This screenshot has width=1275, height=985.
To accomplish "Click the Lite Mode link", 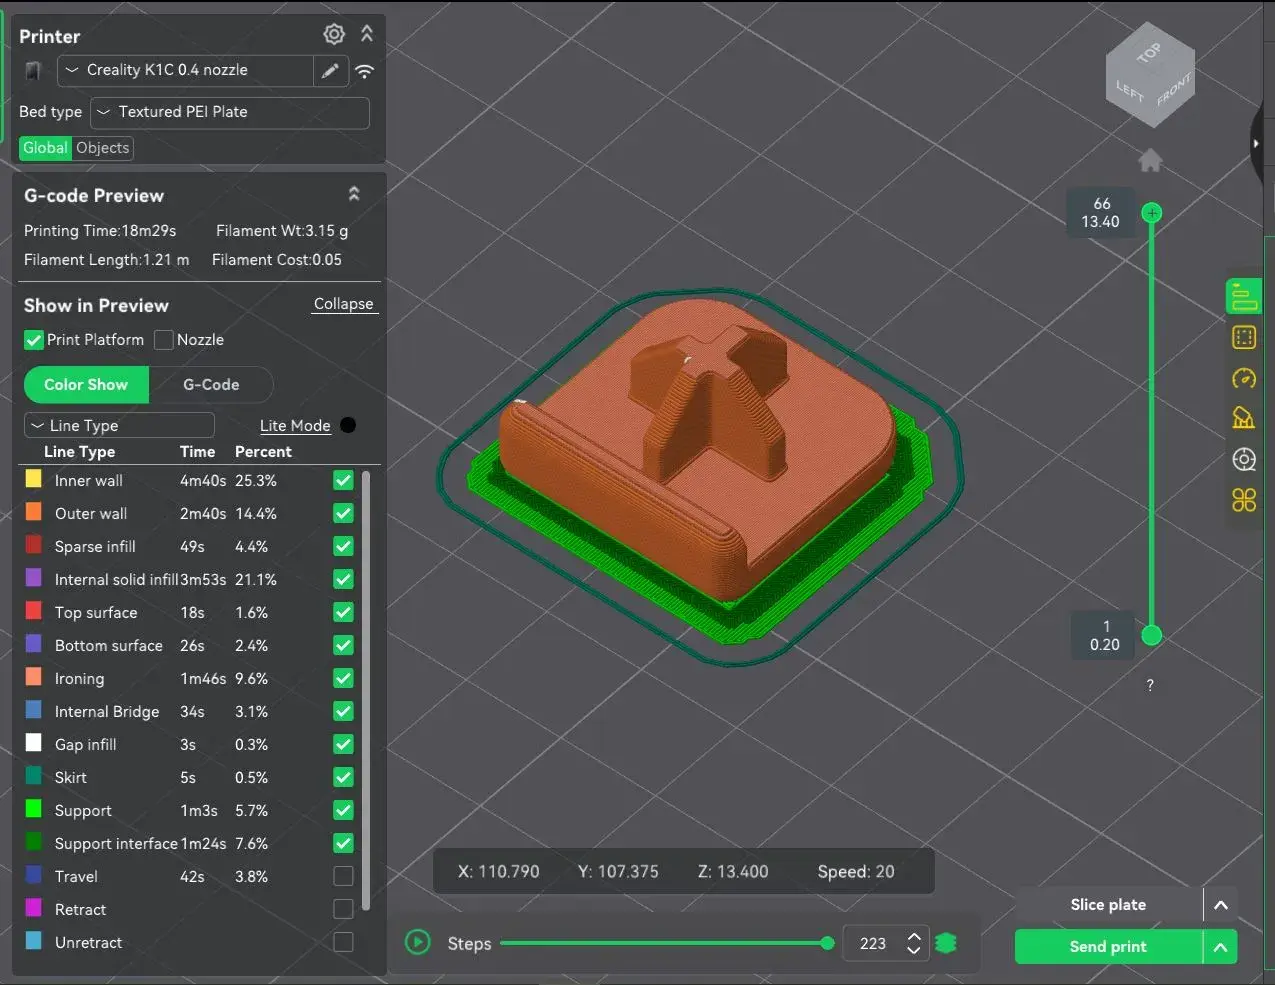I will (x=295, y=426).
